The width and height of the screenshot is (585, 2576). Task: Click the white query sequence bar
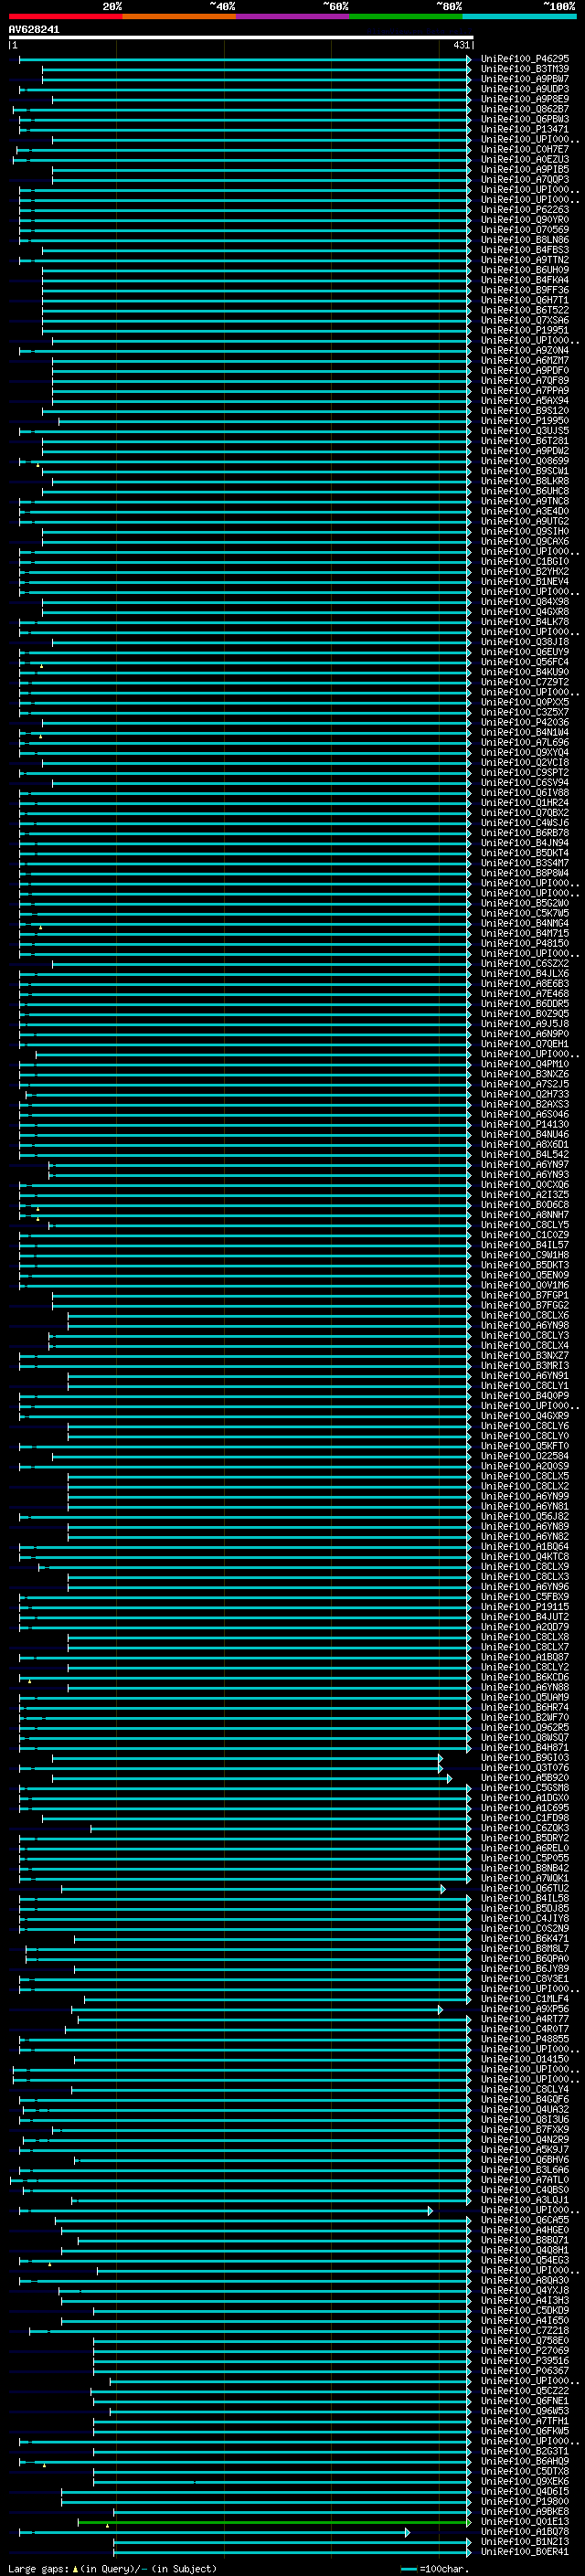point(240,37)
